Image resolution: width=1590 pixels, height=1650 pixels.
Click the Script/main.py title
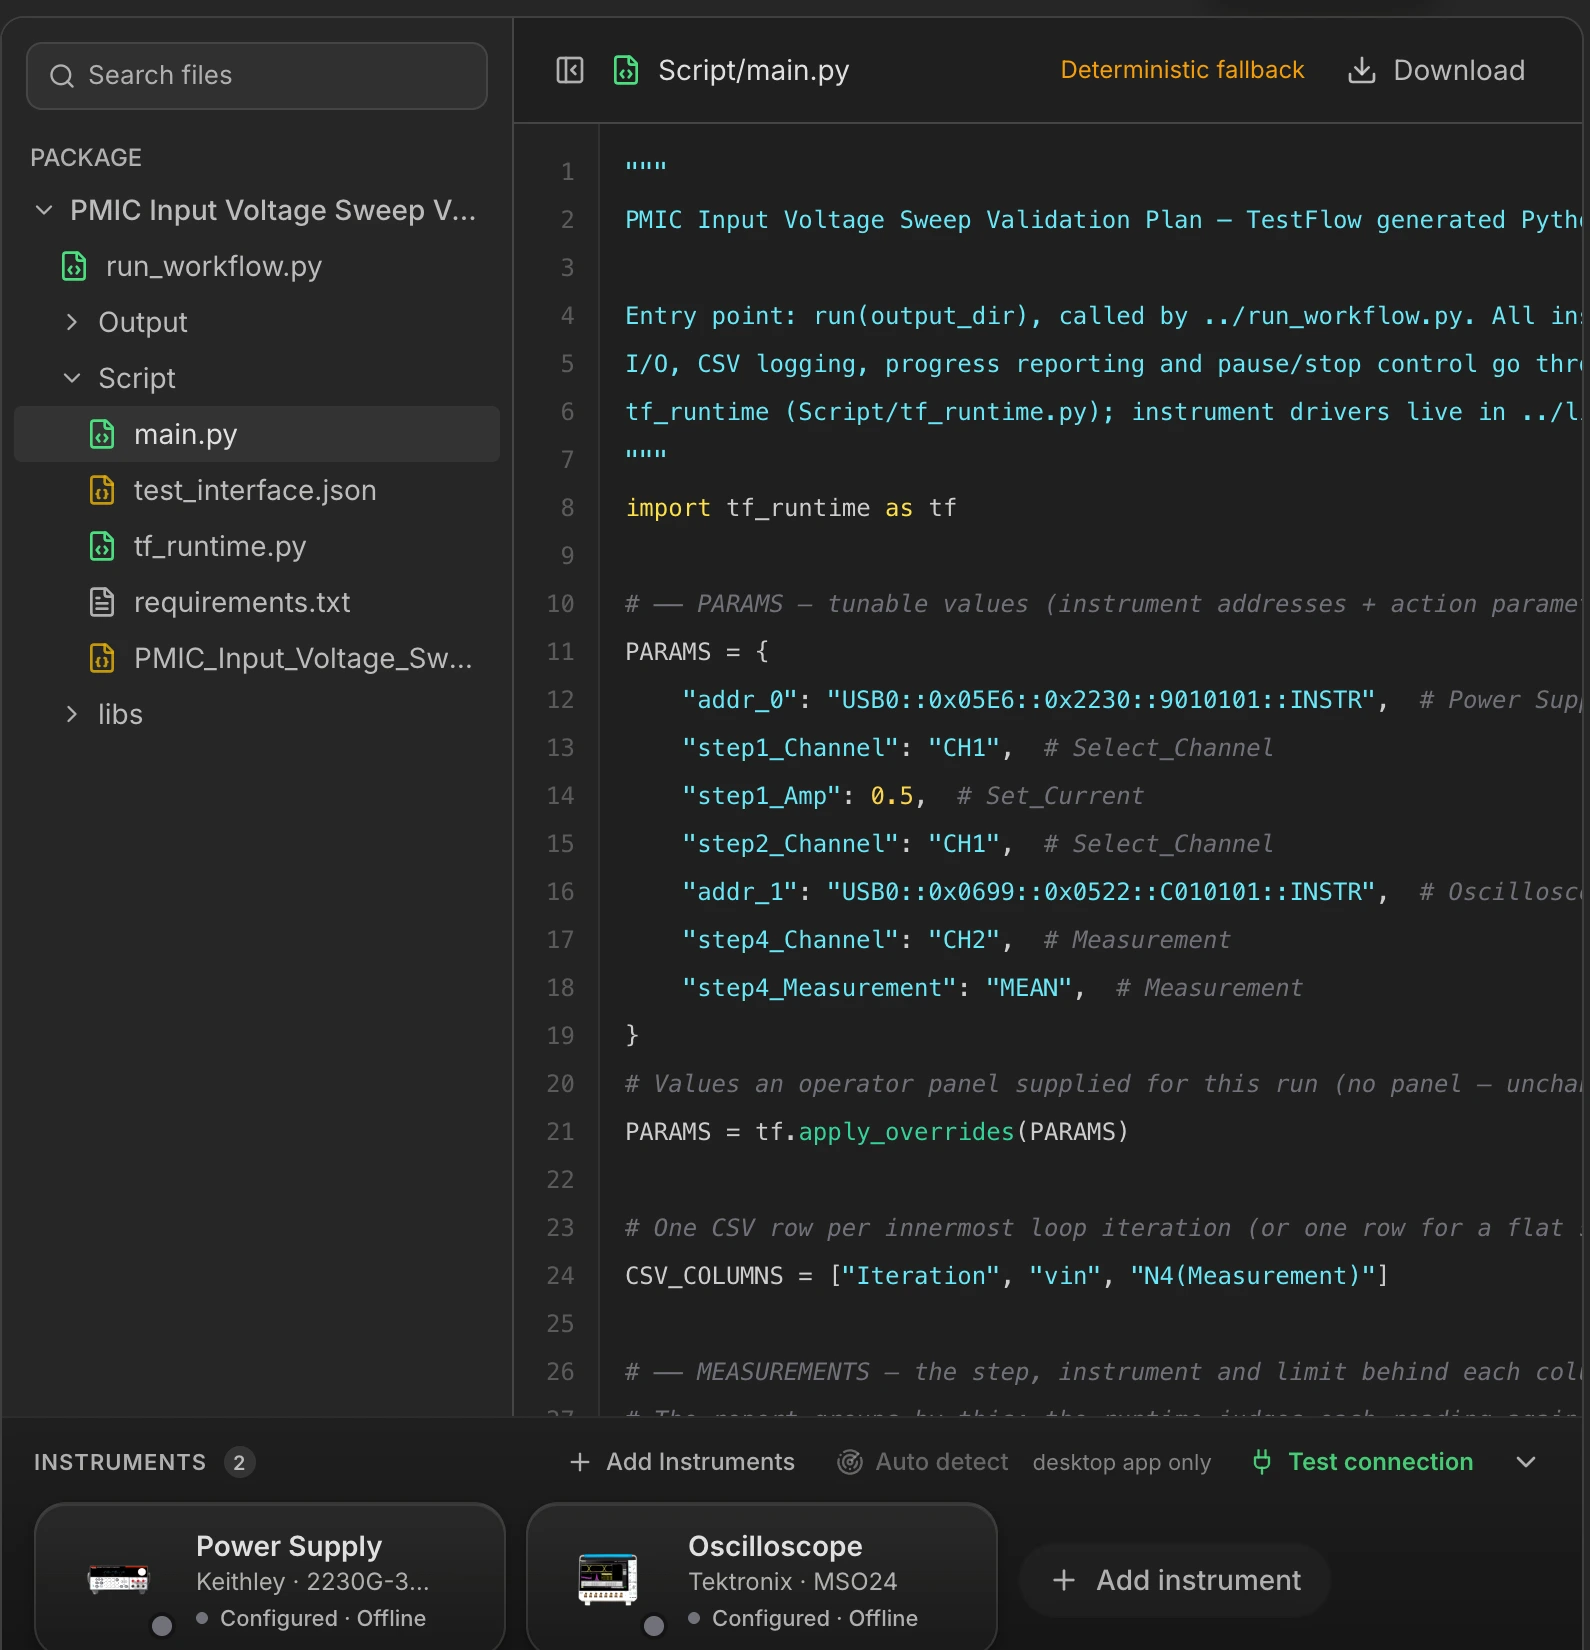[x=753, y=70]
